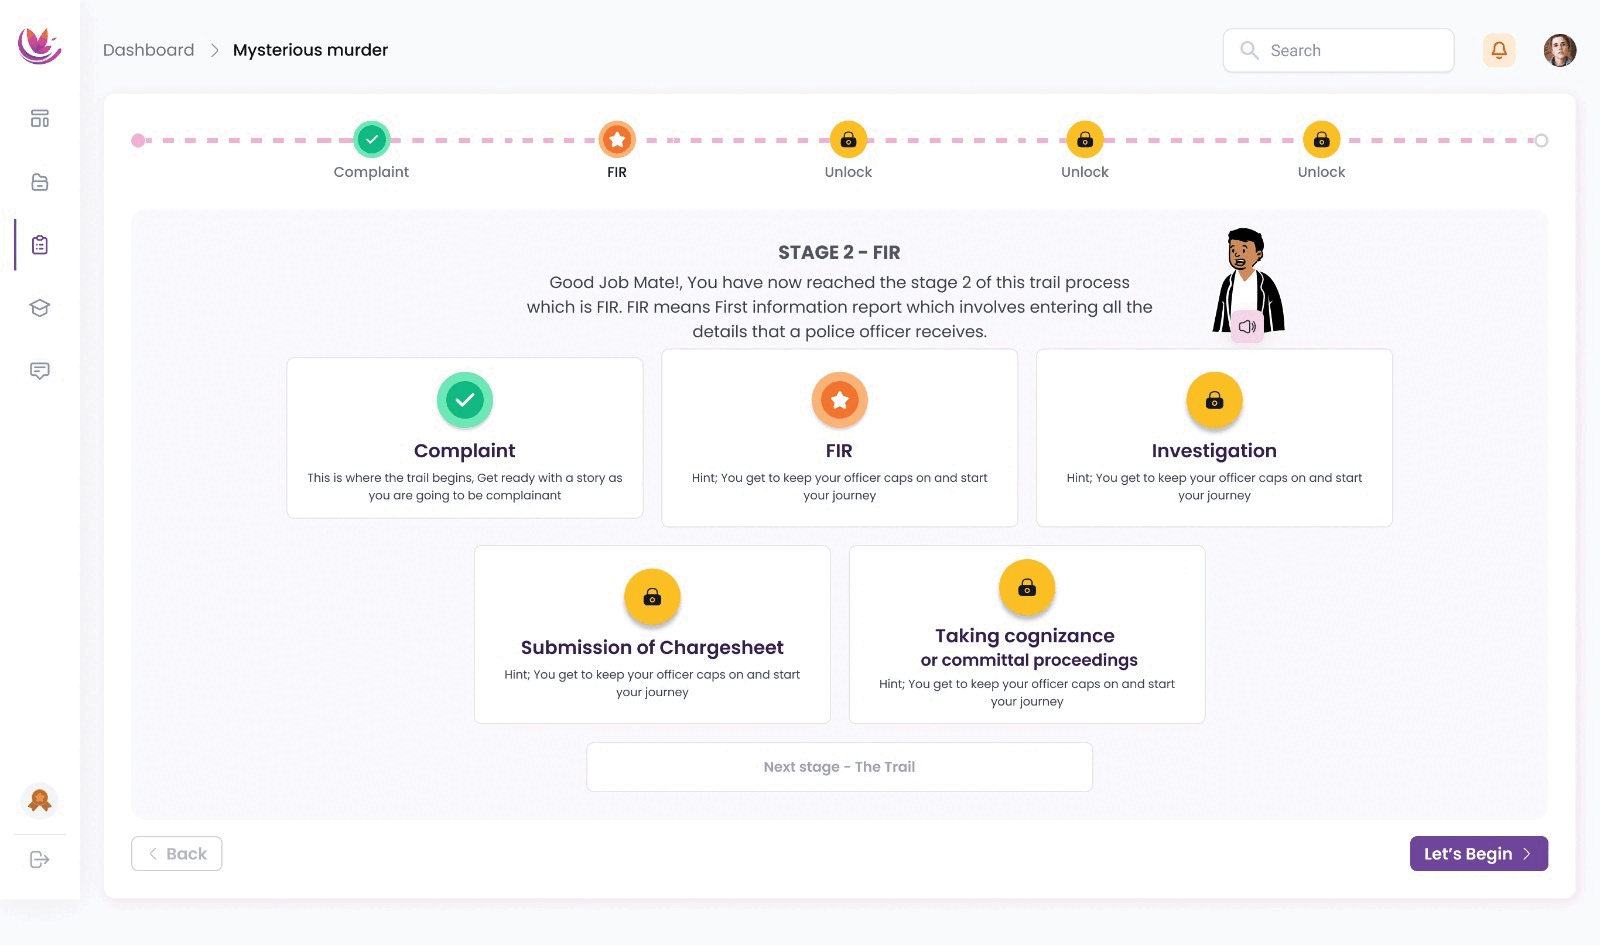The width and height of the screenshot is (1600, 945).
Task: Open user profile avatar at top right
Action: pyautogui.click(x=1560, y=50)
